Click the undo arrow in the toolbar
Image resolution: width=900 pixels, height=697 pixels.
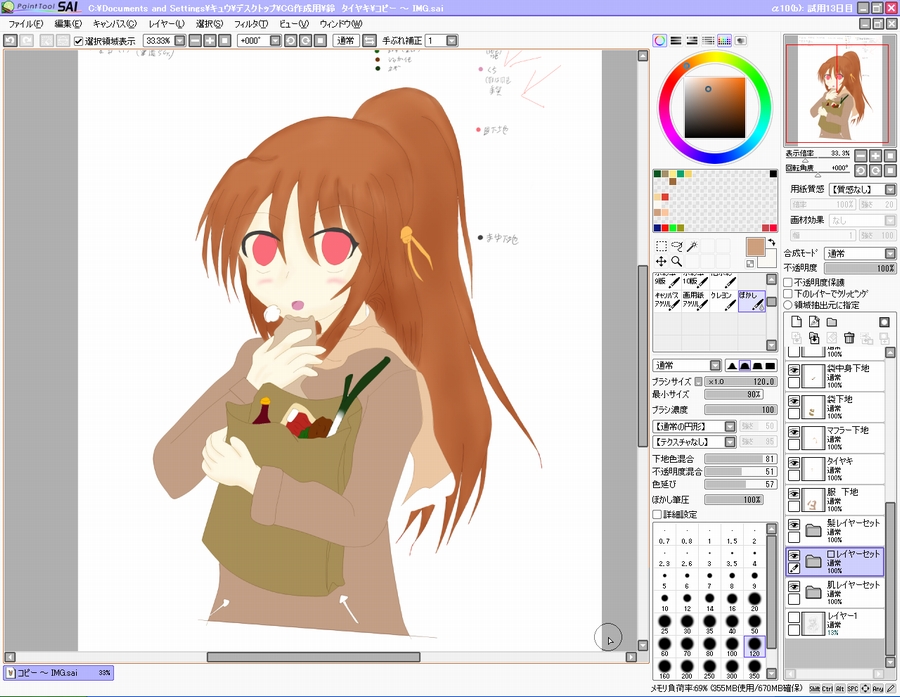10,40
